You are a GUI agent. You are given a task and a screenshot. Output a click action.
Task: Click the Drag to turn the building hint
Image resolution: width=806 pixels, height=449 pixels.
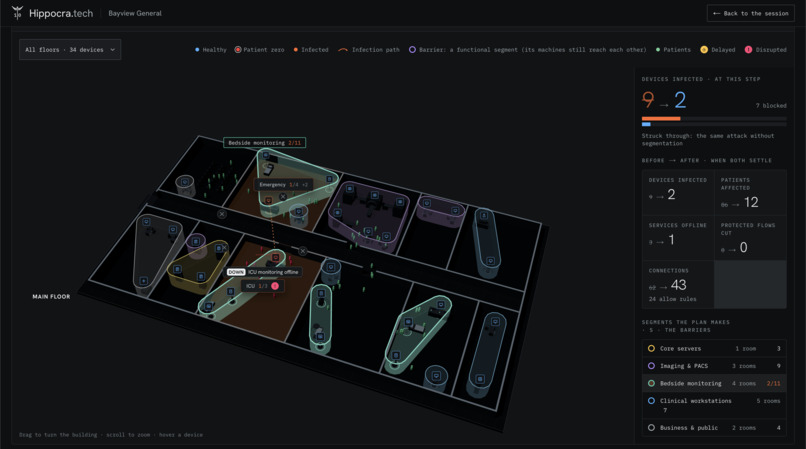click(x=111, y=435)
